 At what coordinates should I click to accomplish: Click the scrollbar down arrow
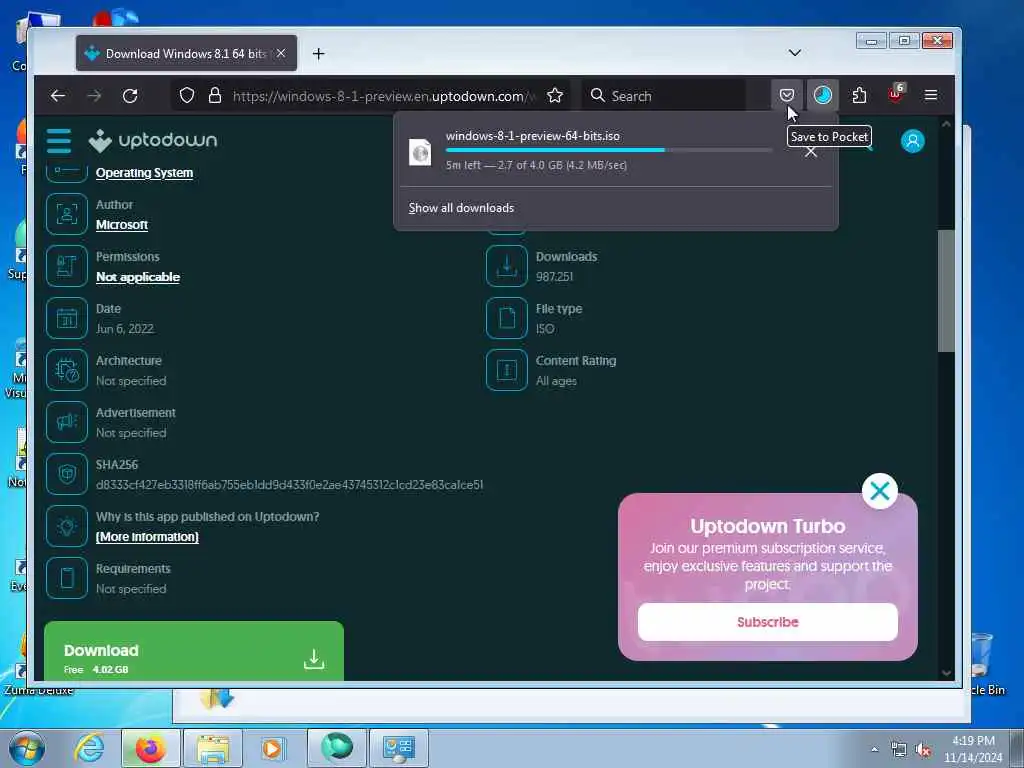[946, 673]
